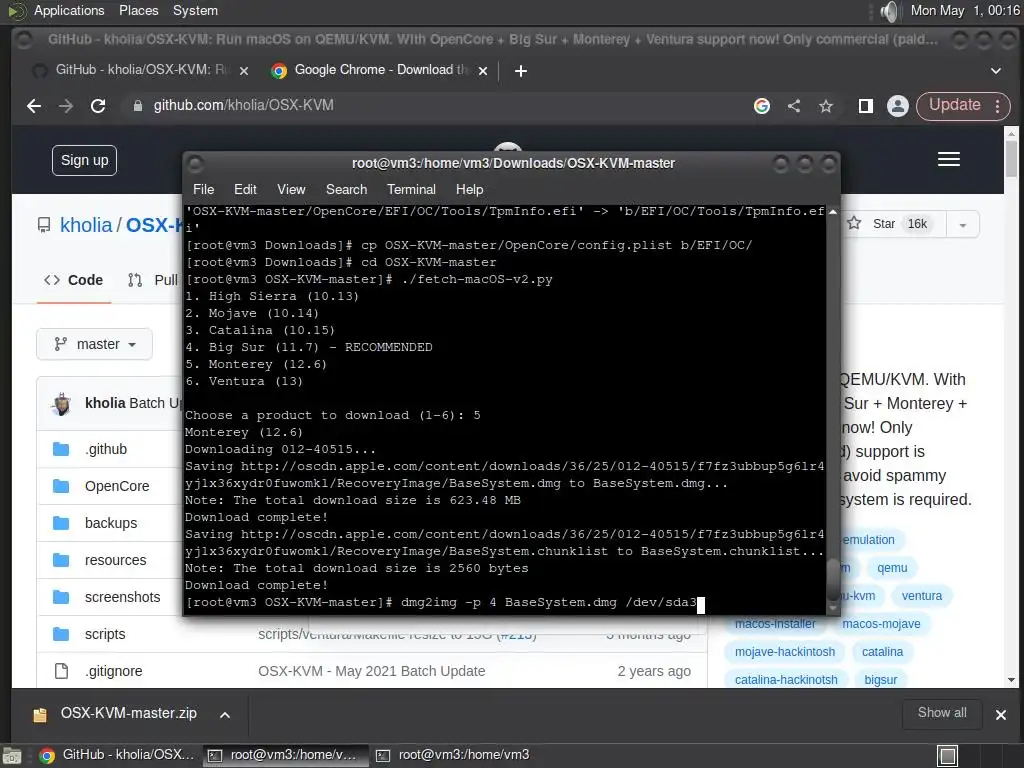This screenshot has width=1024, height=768.
Task: Click the qemu topic tag
Action: coord(892,568)
